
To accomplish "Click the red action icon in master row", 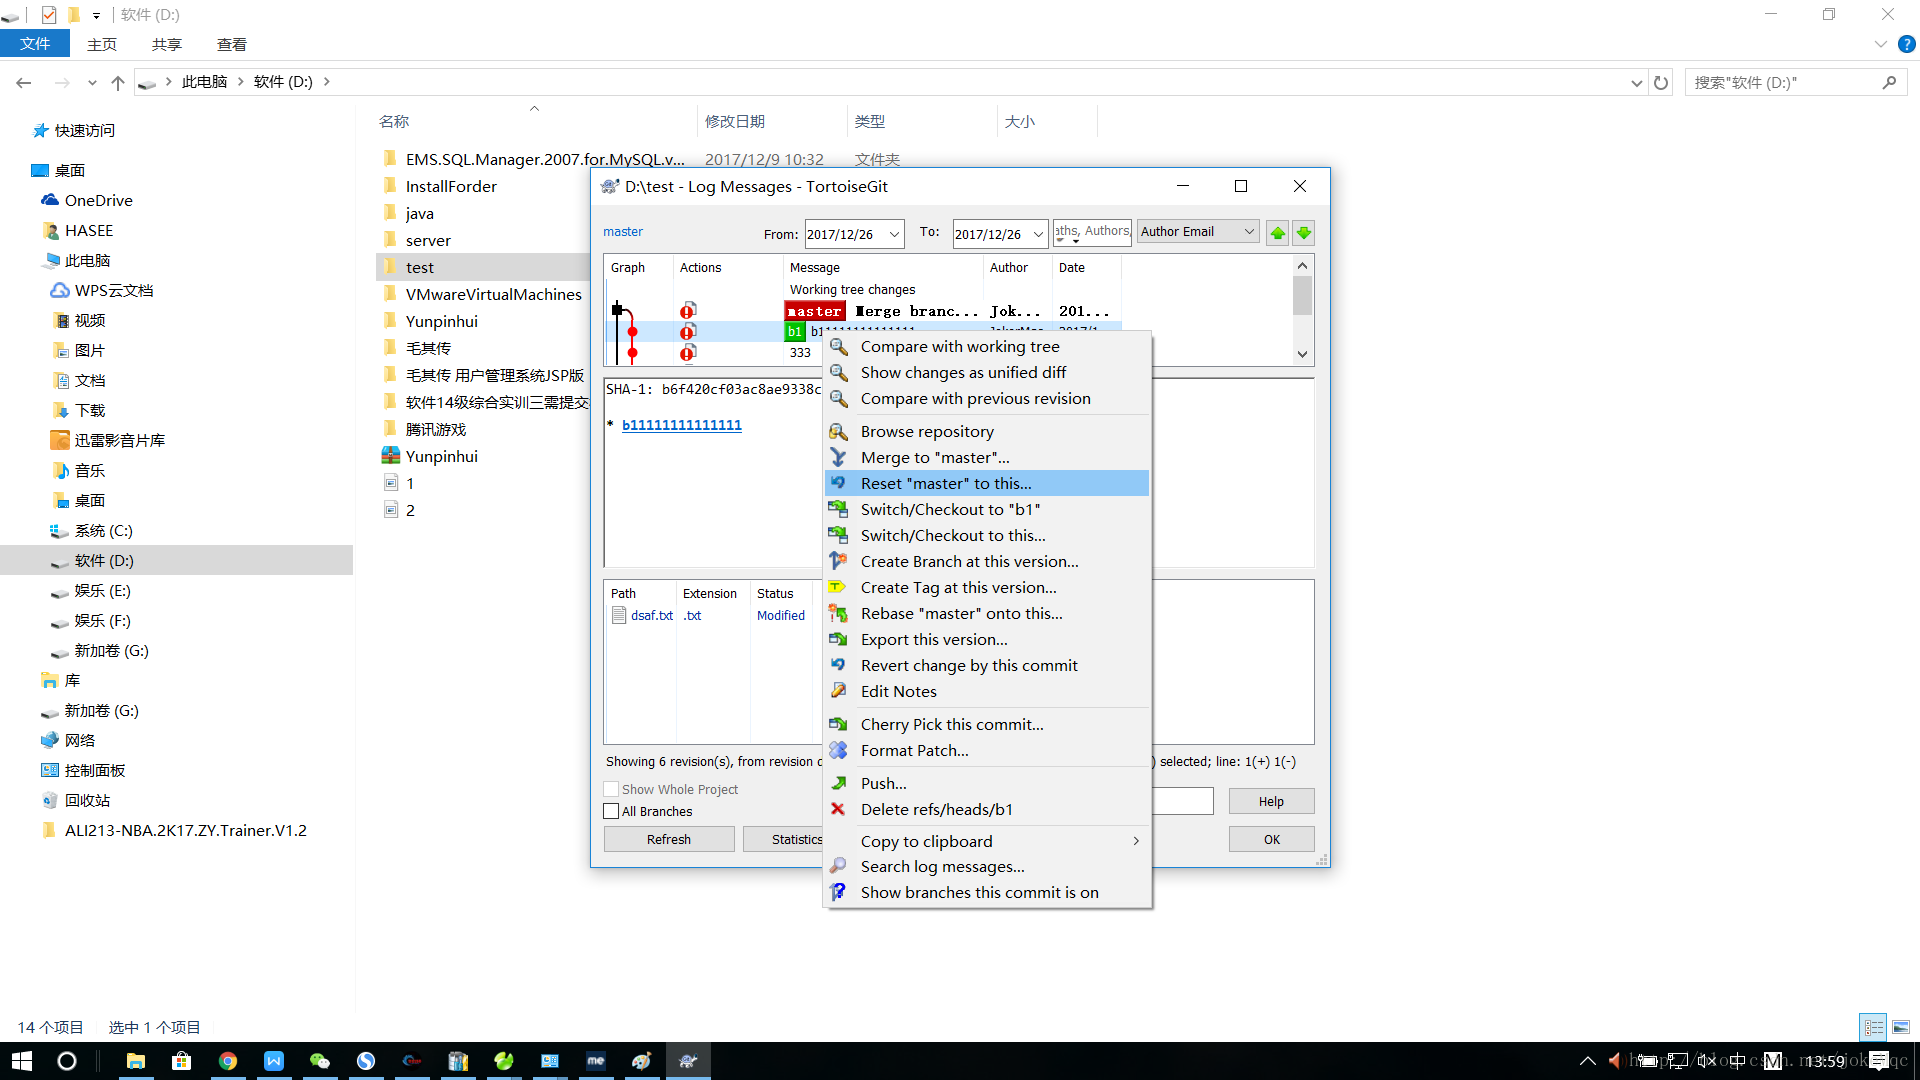I will (688, 311).
